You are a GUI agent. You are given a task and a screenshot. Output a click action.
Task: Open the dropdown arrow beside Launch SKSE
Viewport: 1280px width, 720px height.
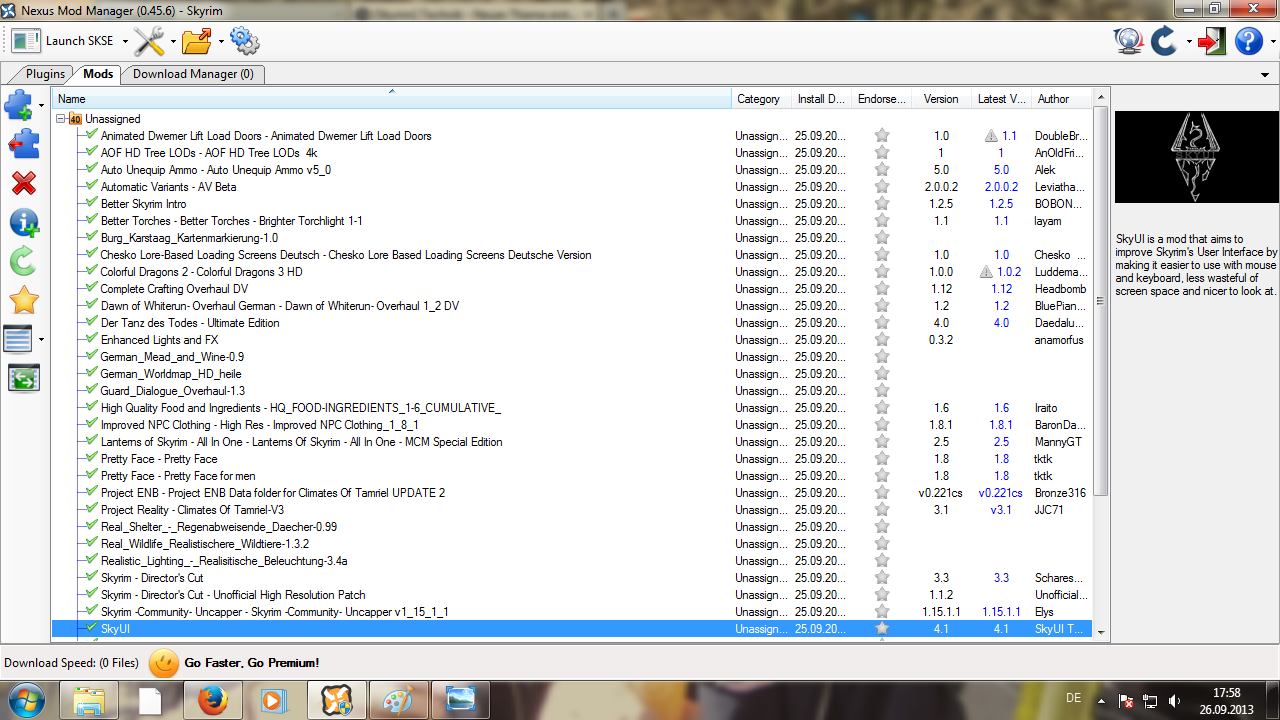pos(125,42)
